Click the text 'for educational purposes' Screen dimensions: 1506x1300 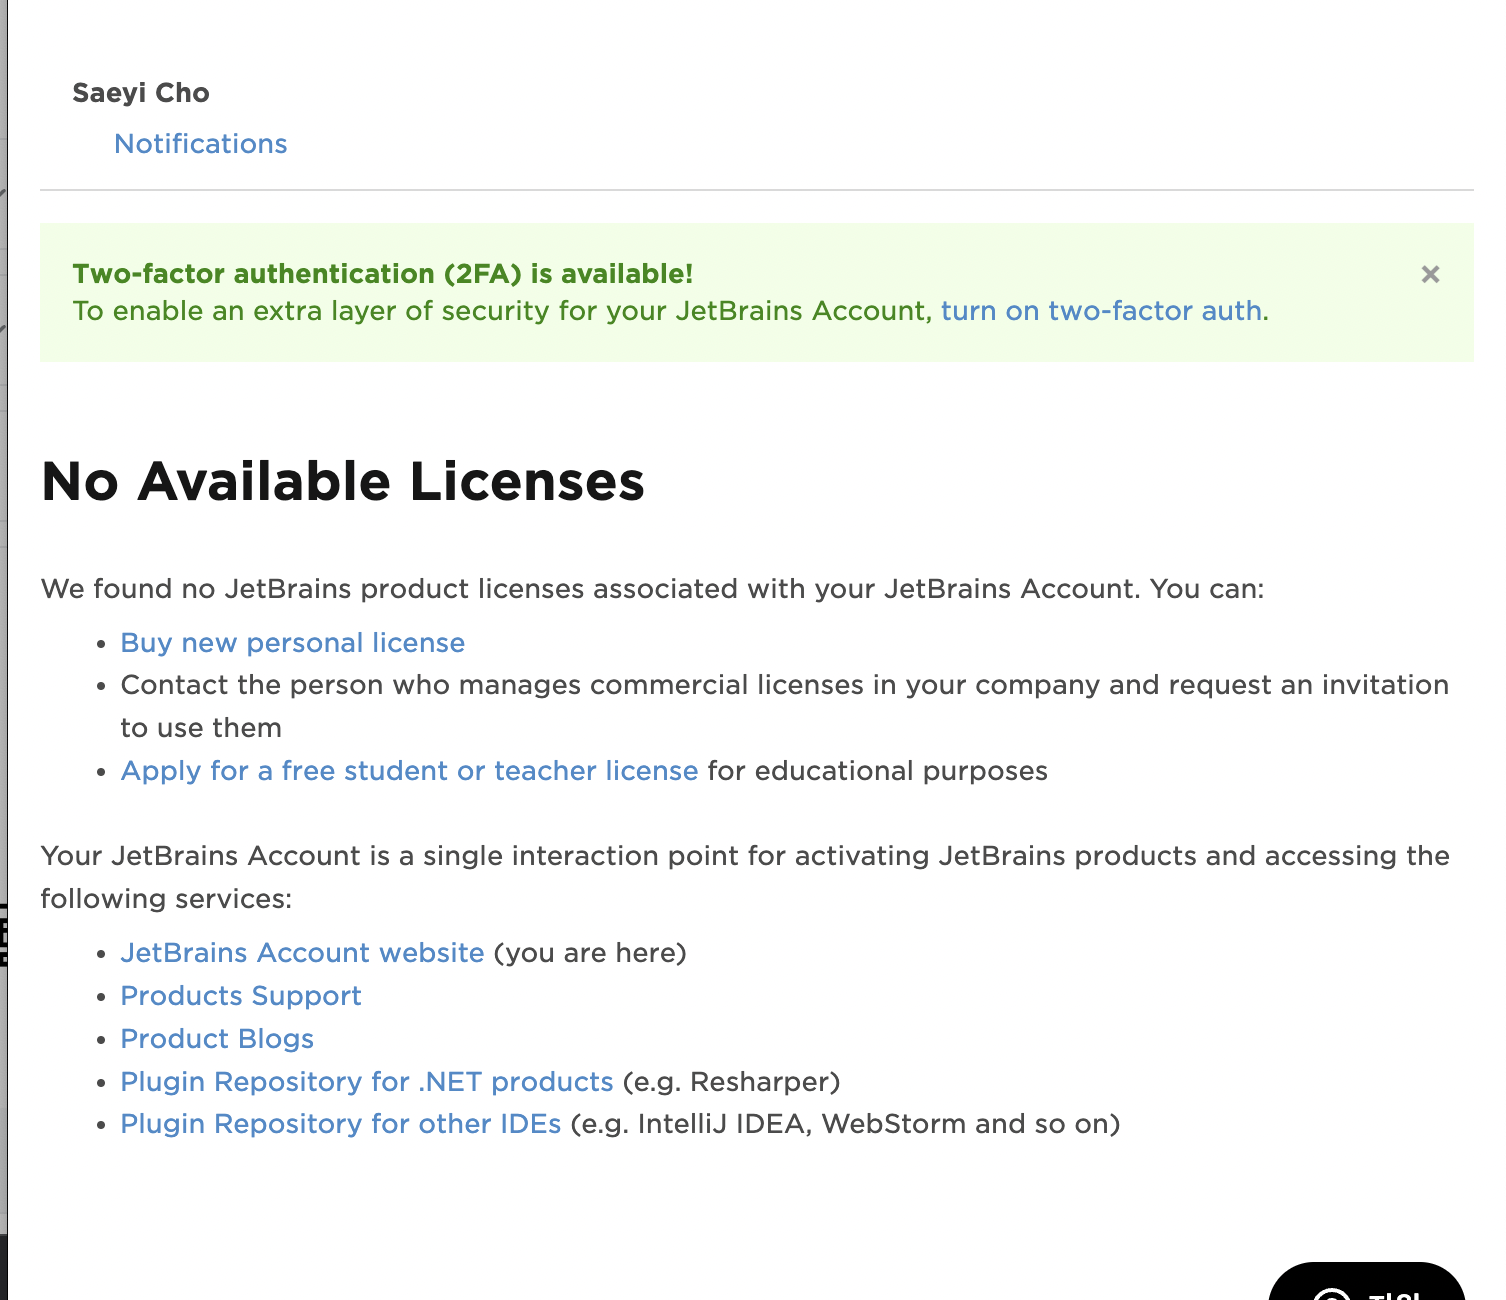pyautogui.click(x=878, y=771)
